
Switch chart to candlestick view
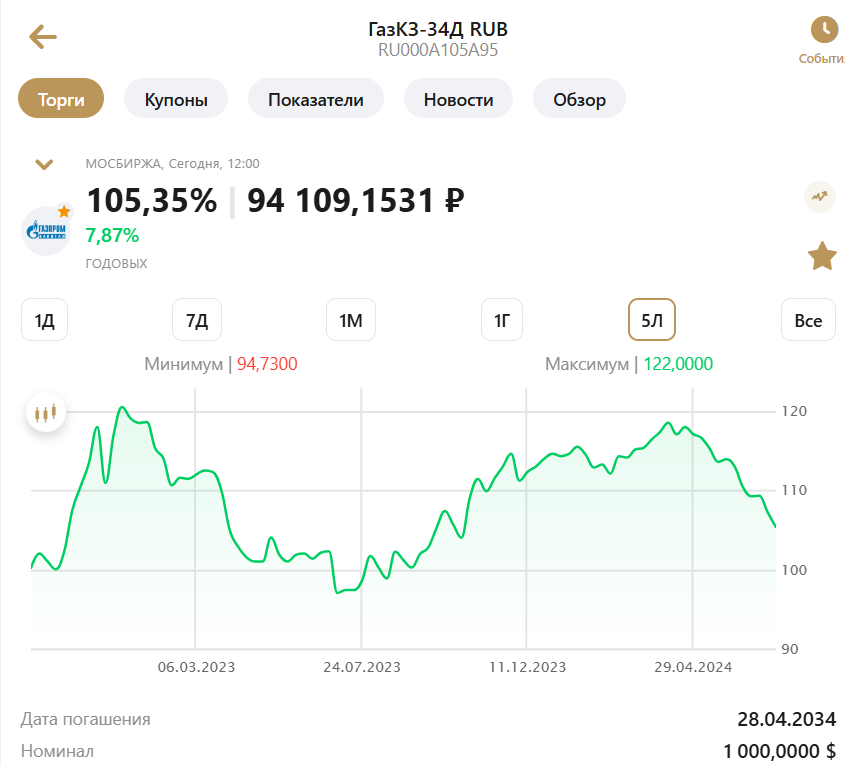pyautogui.click(x=46, y=413)
